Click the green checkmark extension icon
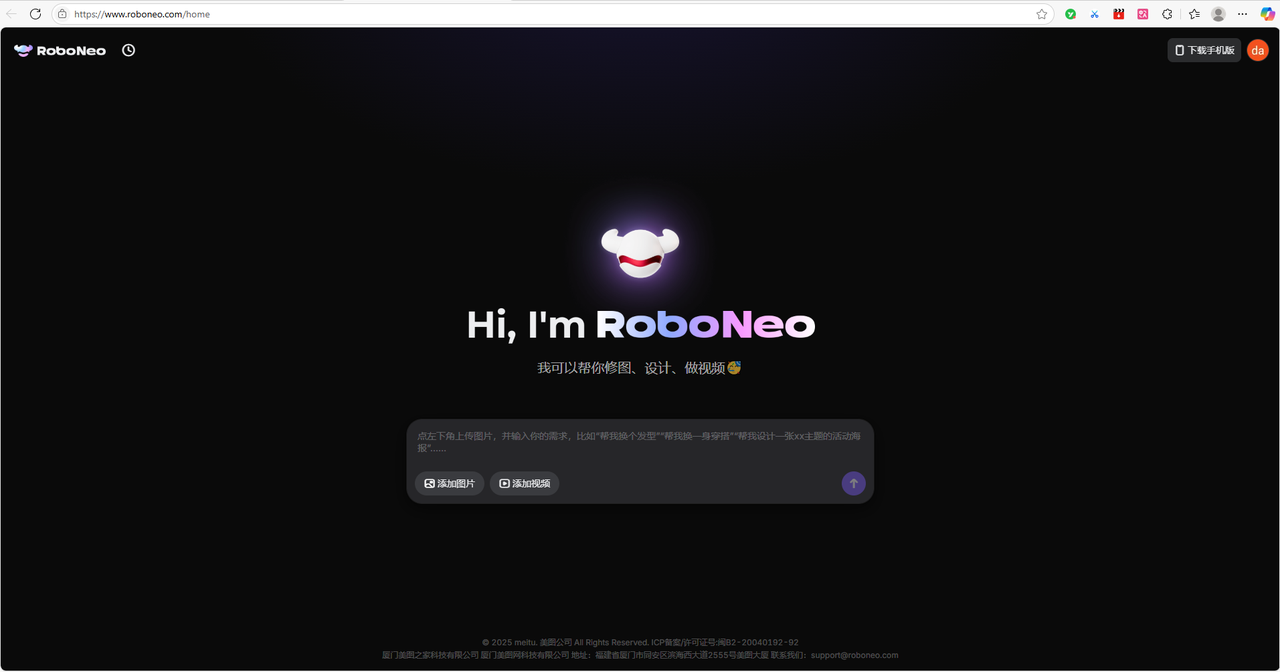This screenshot has height=672, width=1280. pos(1070,14)
